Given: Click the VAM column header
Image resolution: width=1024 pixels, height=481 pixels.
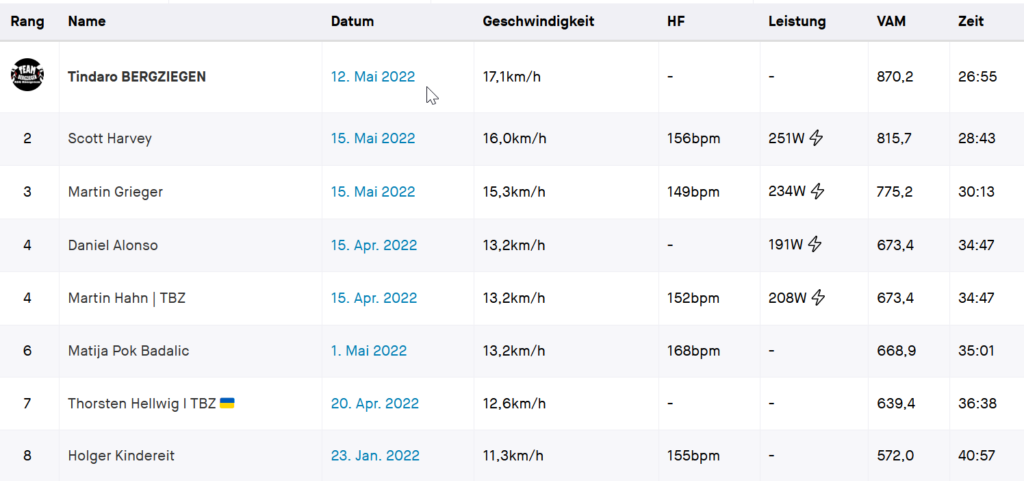Looking at the screenshot, I should pyautogui.click(x=891, y=22).
